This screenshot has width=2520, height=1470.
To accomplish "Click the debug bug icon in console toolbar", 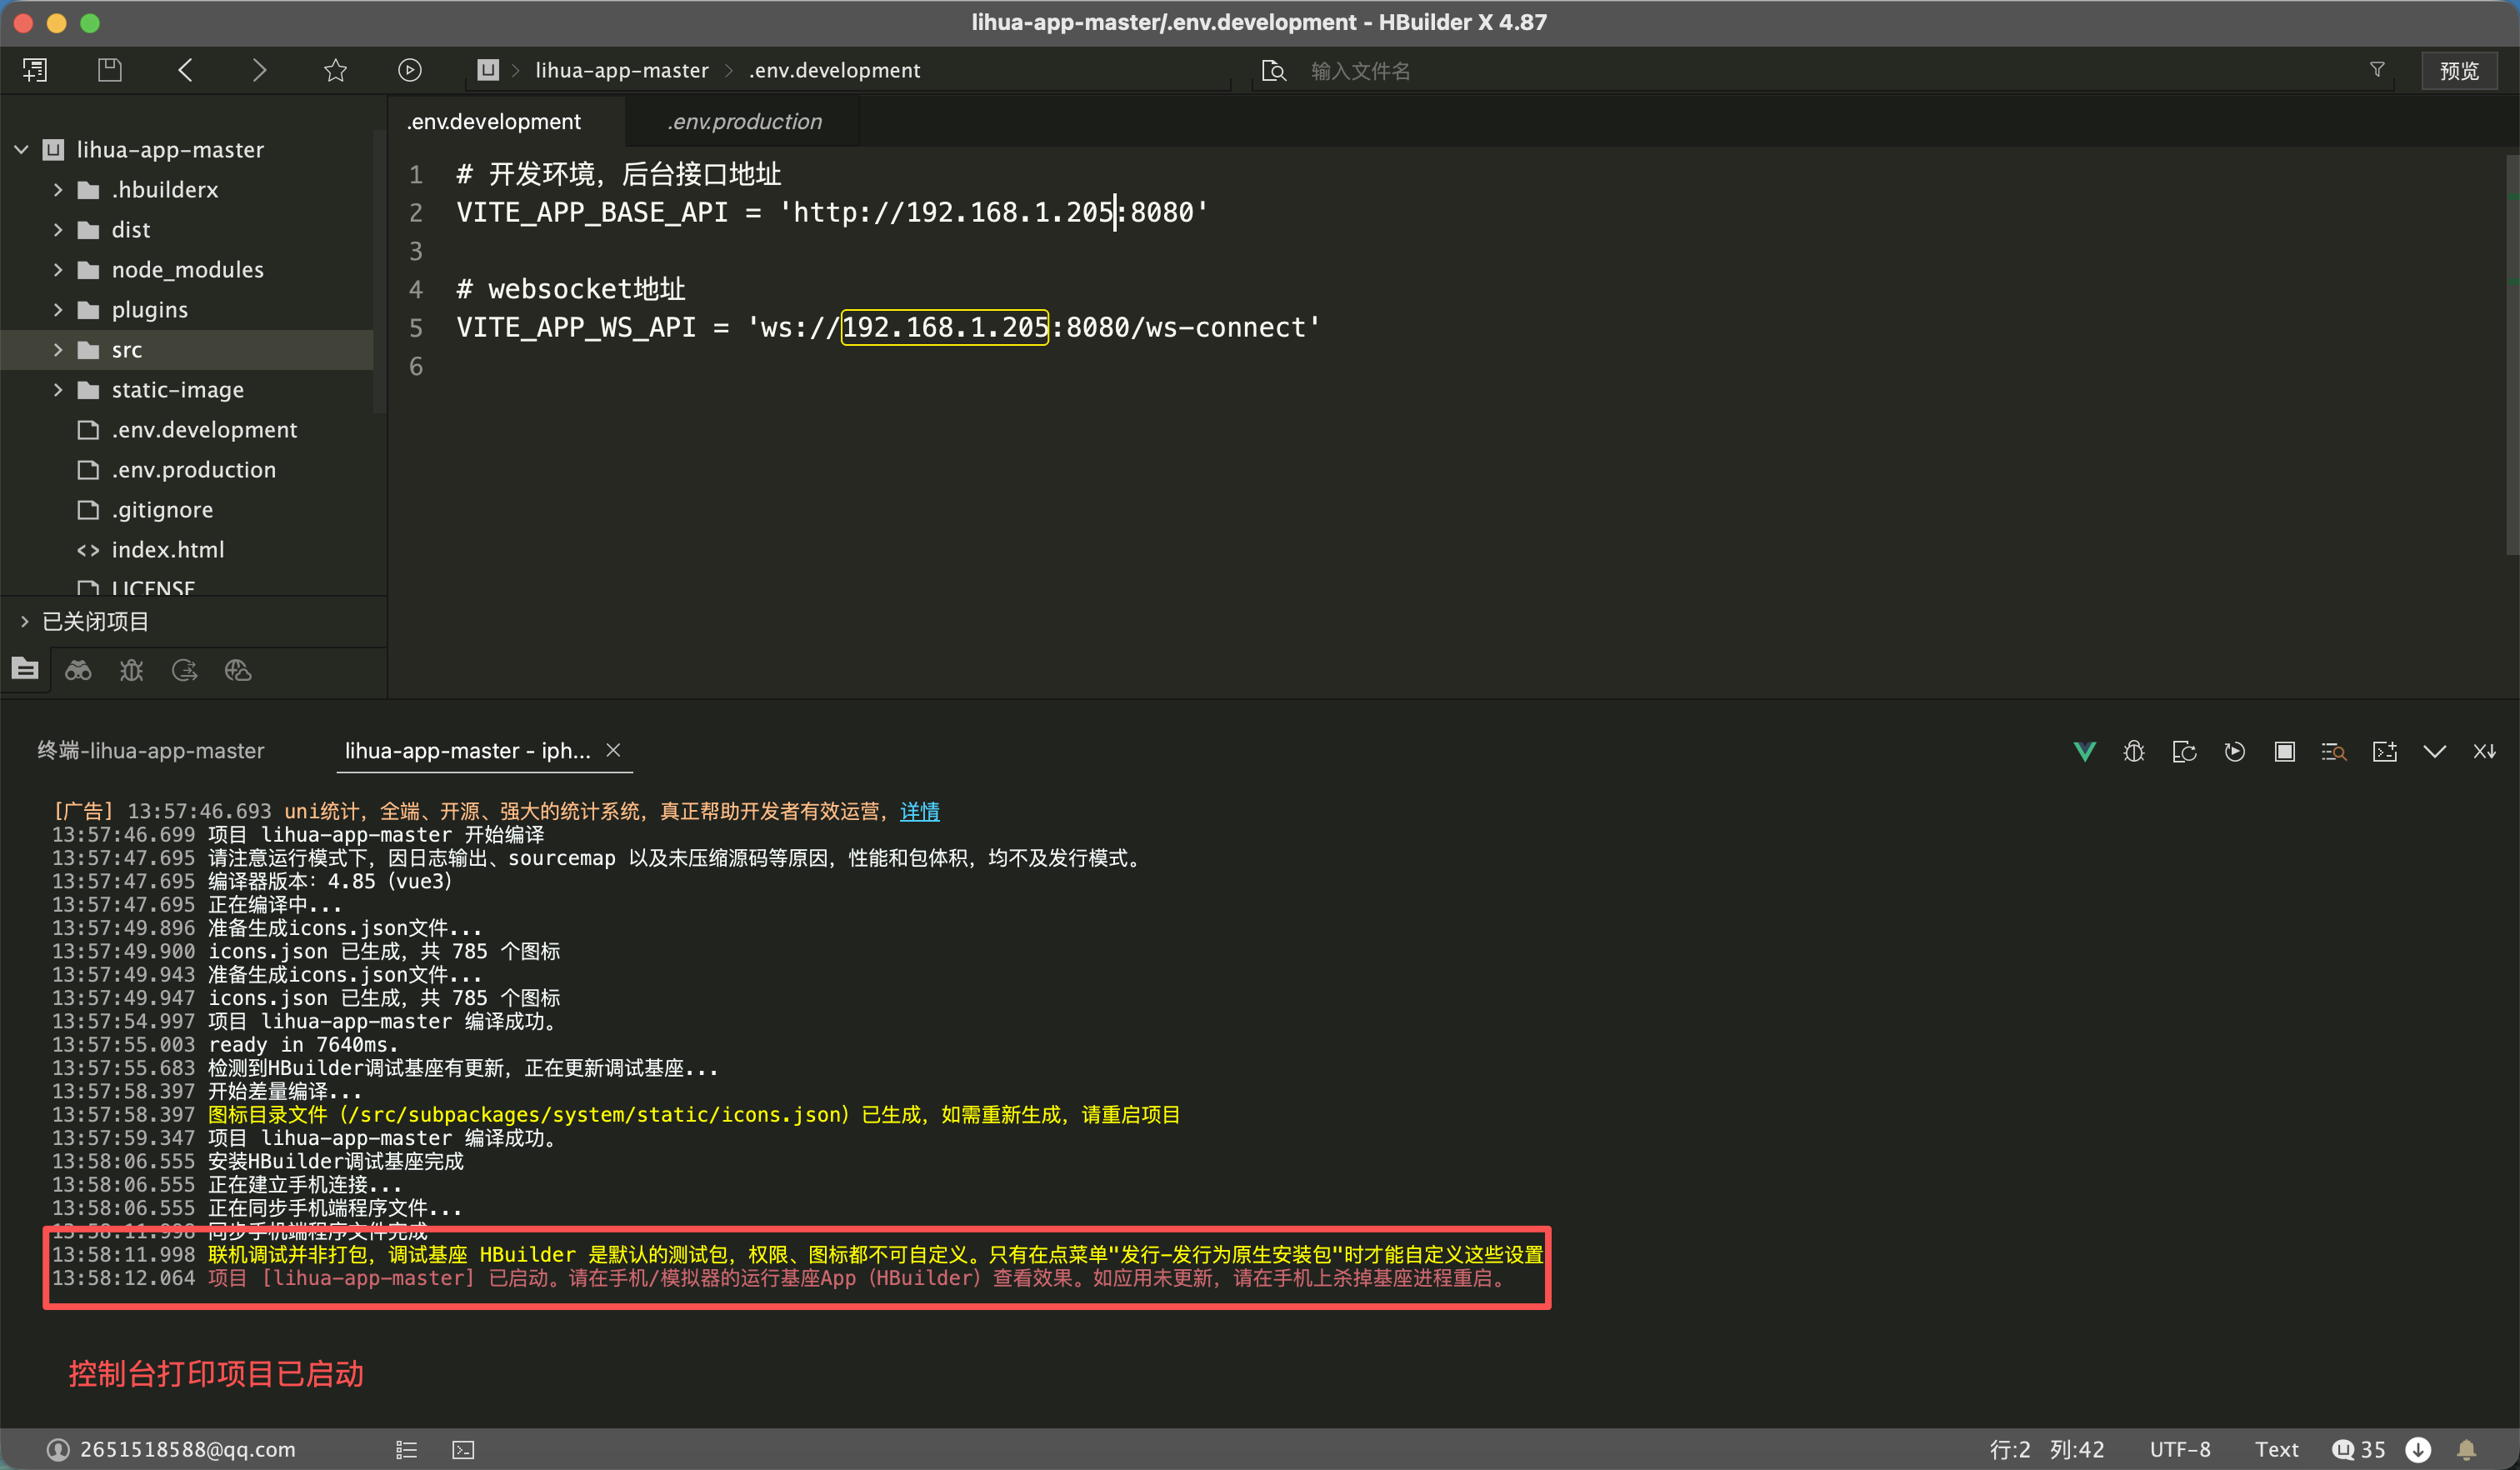I will (2134, 752).
